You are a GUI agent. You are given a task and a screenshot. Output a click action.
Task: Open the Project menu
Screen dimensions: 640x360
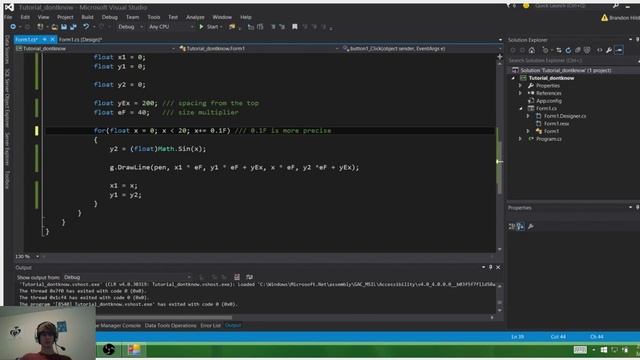[65, 17]
